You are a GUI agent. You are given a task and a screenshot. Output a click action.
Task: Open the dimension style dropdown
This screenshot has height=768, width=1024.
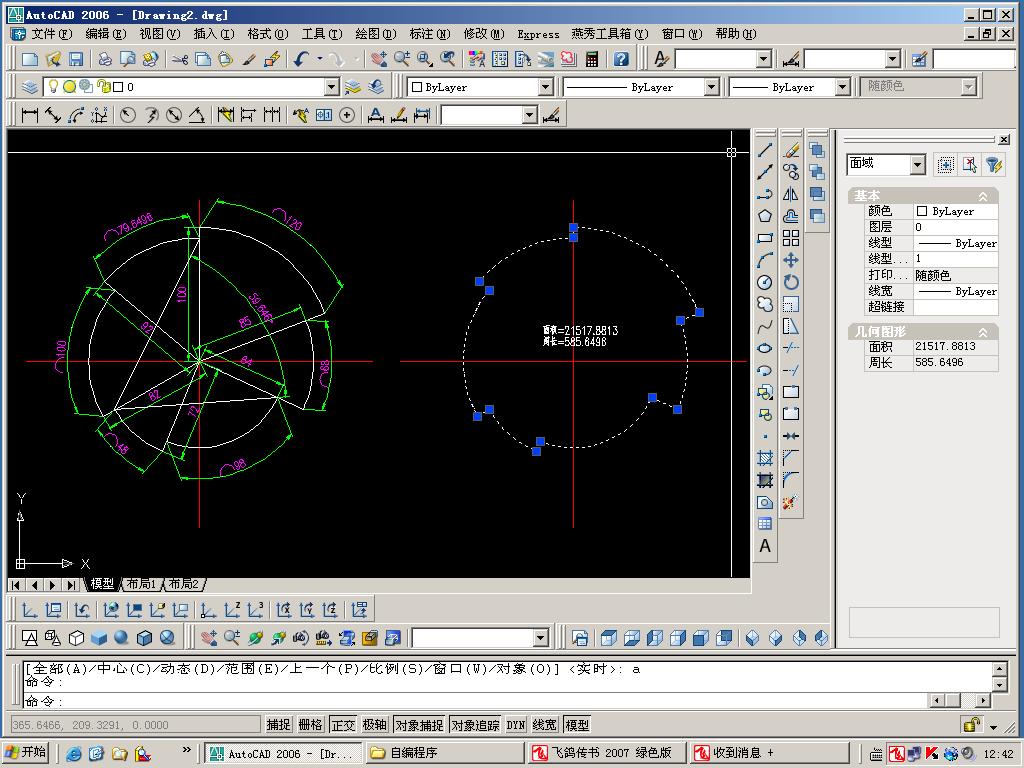[530, 116]
